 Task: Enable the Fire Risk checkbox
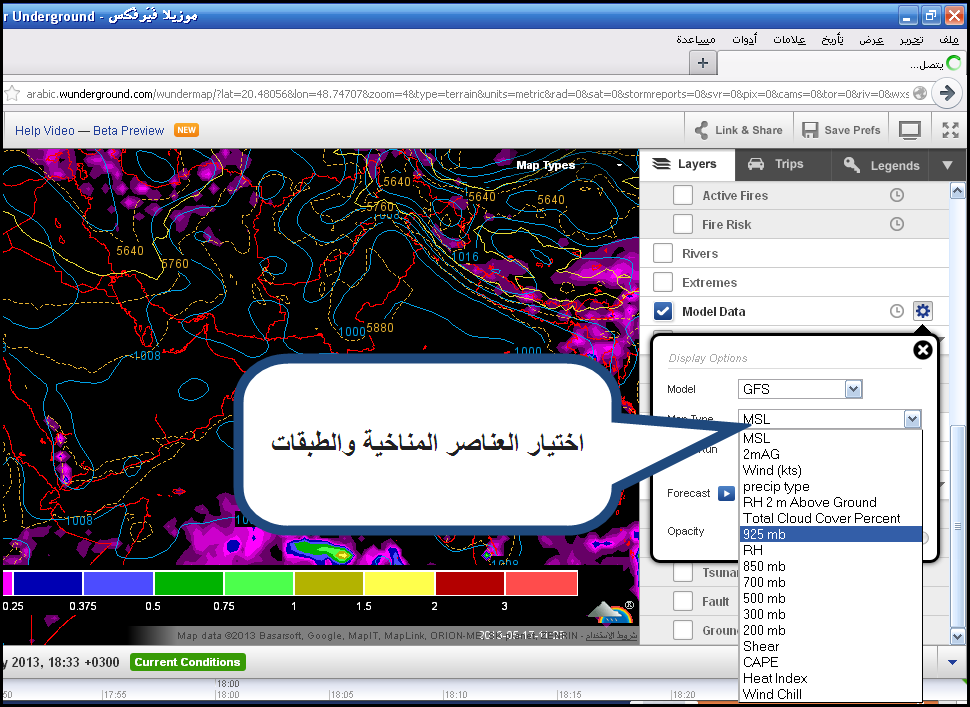(683, 224)
